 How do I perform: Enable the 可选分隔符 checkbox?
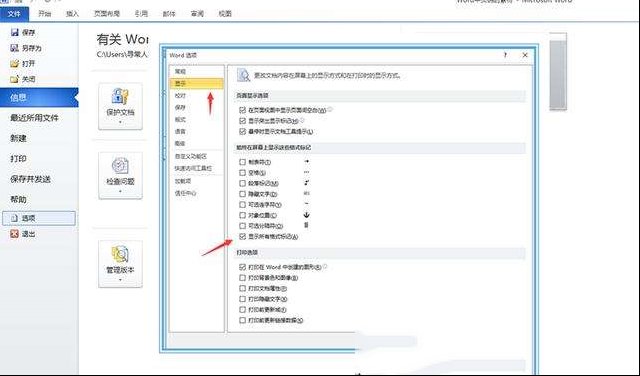242,226
